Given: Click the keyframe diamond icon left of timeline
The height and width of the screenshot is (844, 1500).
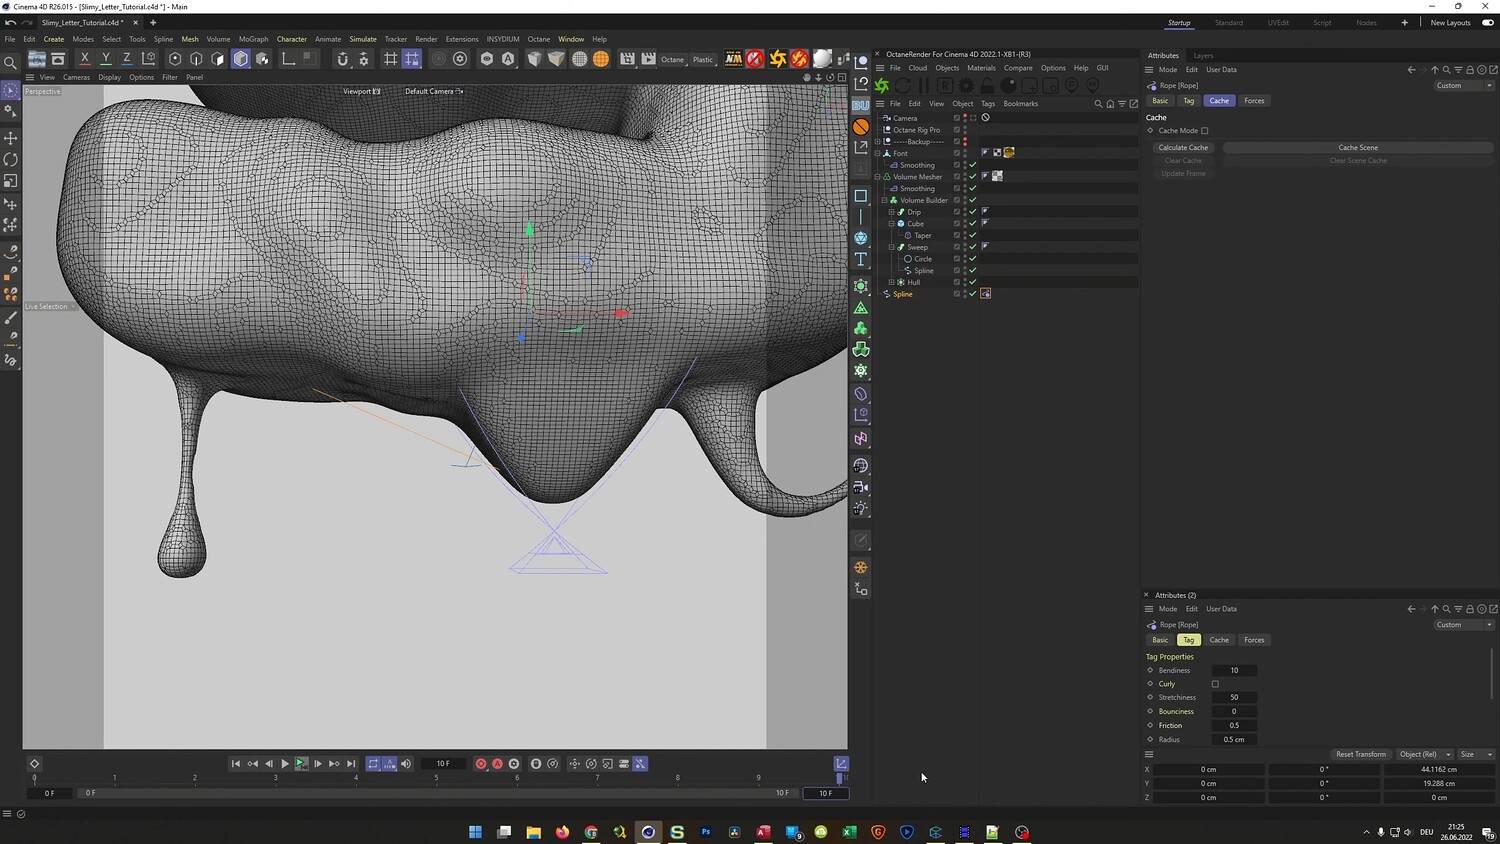Looking at the screenshot, I should pyautogui.click(x=34, y=764).
